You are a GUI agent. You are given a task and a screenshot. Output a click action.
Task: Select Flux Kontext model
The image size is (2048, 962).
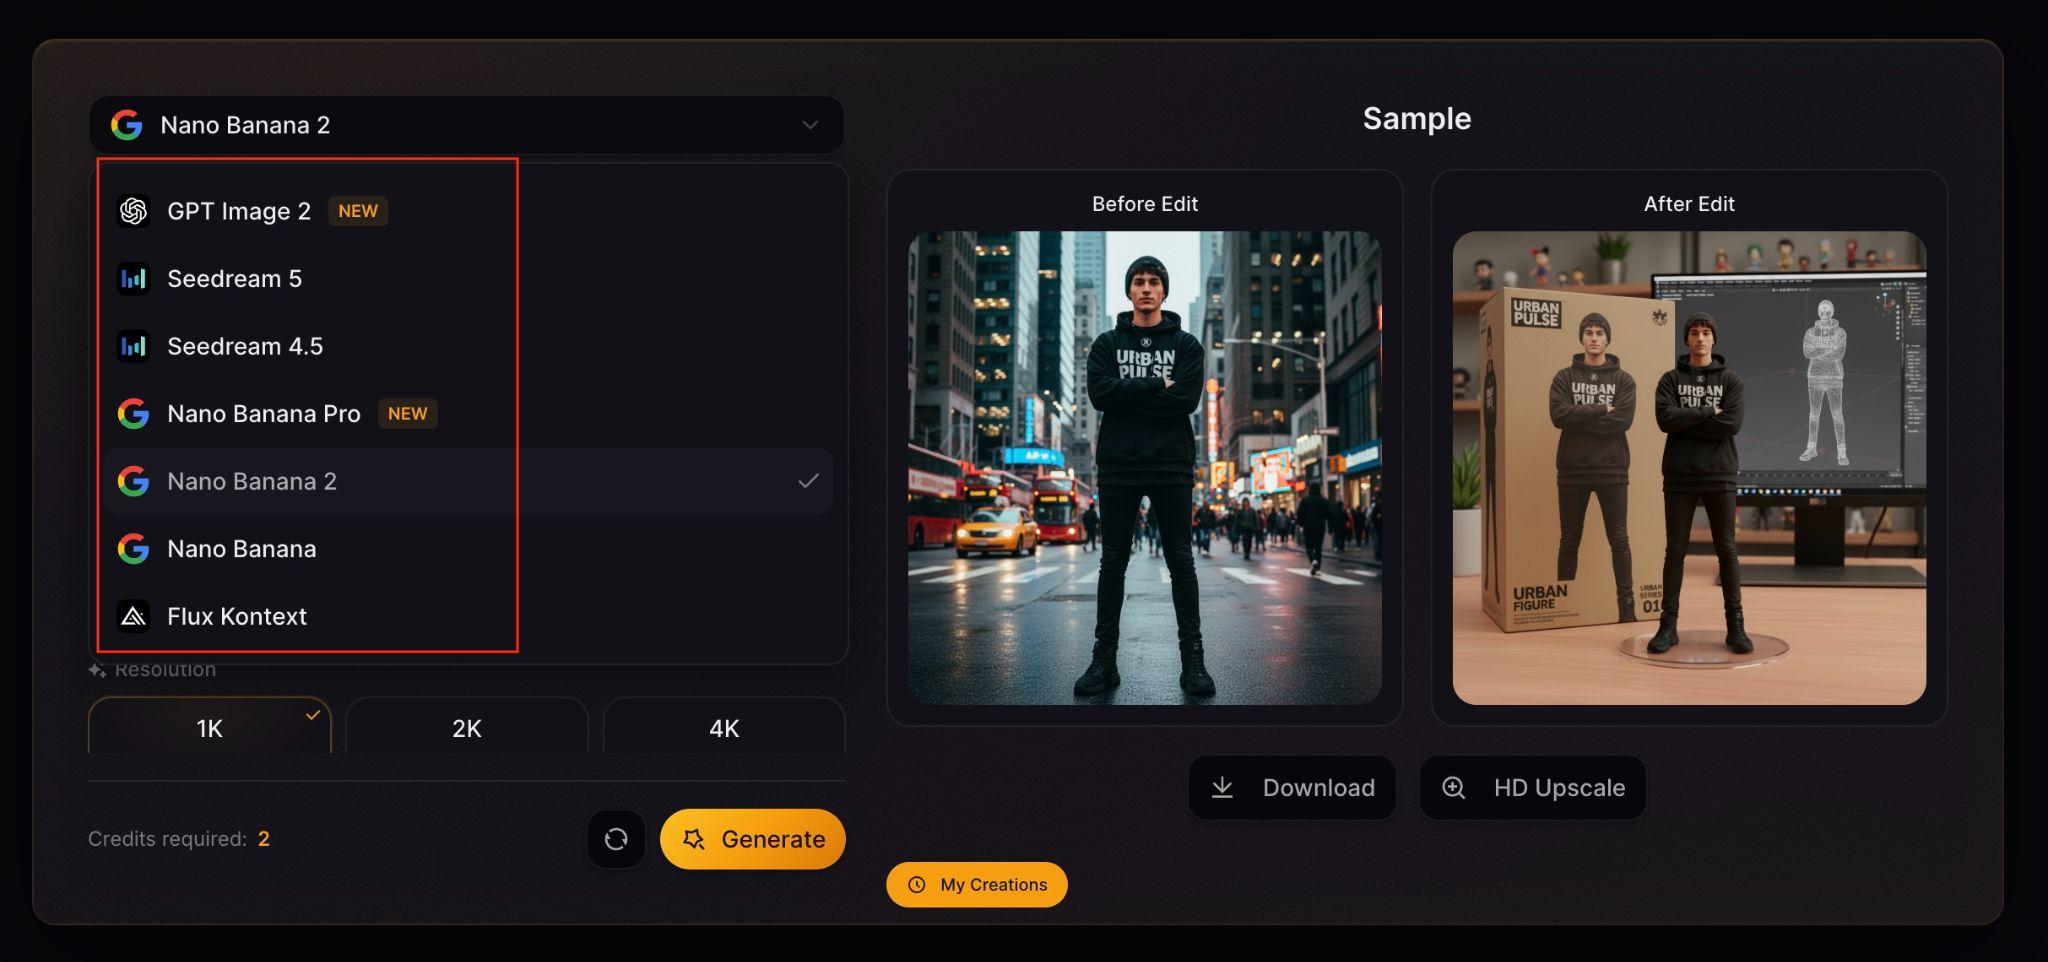coord(467,616)
